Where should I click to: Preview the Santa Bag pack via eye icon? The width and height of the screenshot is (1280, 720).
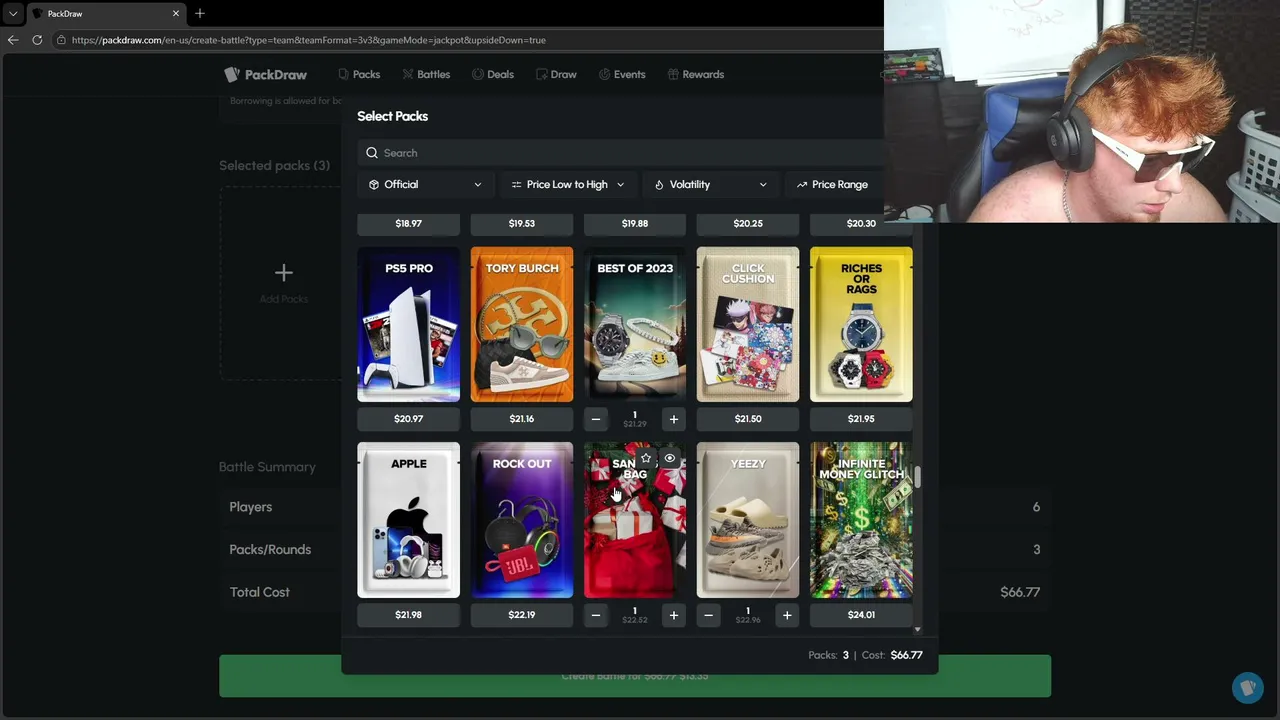pyautogui.click(x=670, y=458)
